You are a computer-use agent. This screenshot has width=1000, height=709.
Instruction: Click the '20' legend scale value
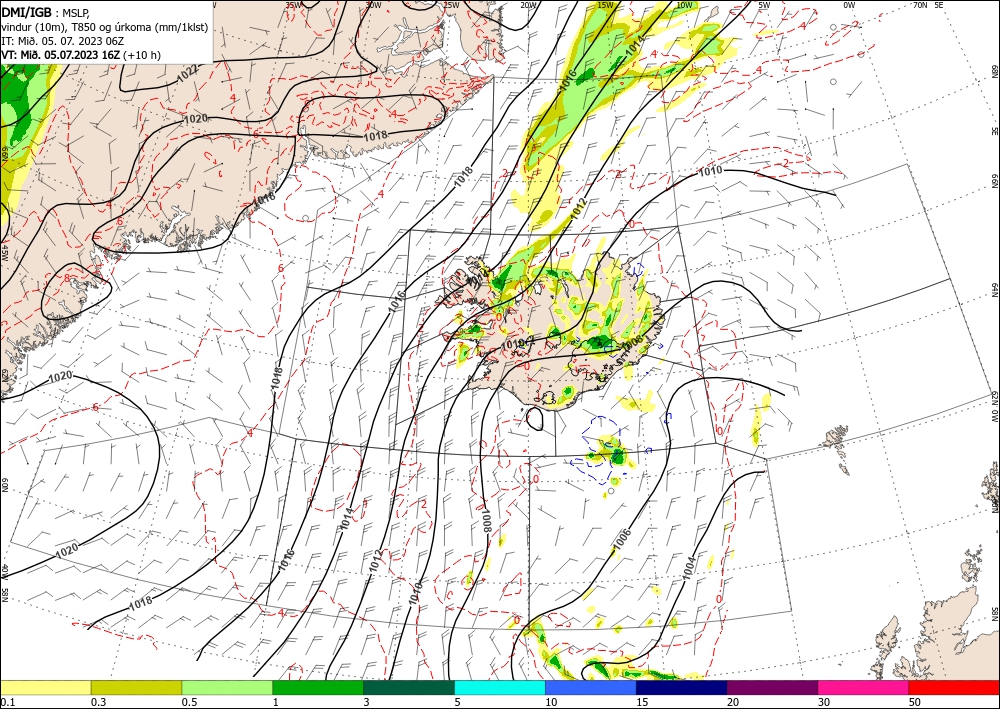(x=733, y=702)
